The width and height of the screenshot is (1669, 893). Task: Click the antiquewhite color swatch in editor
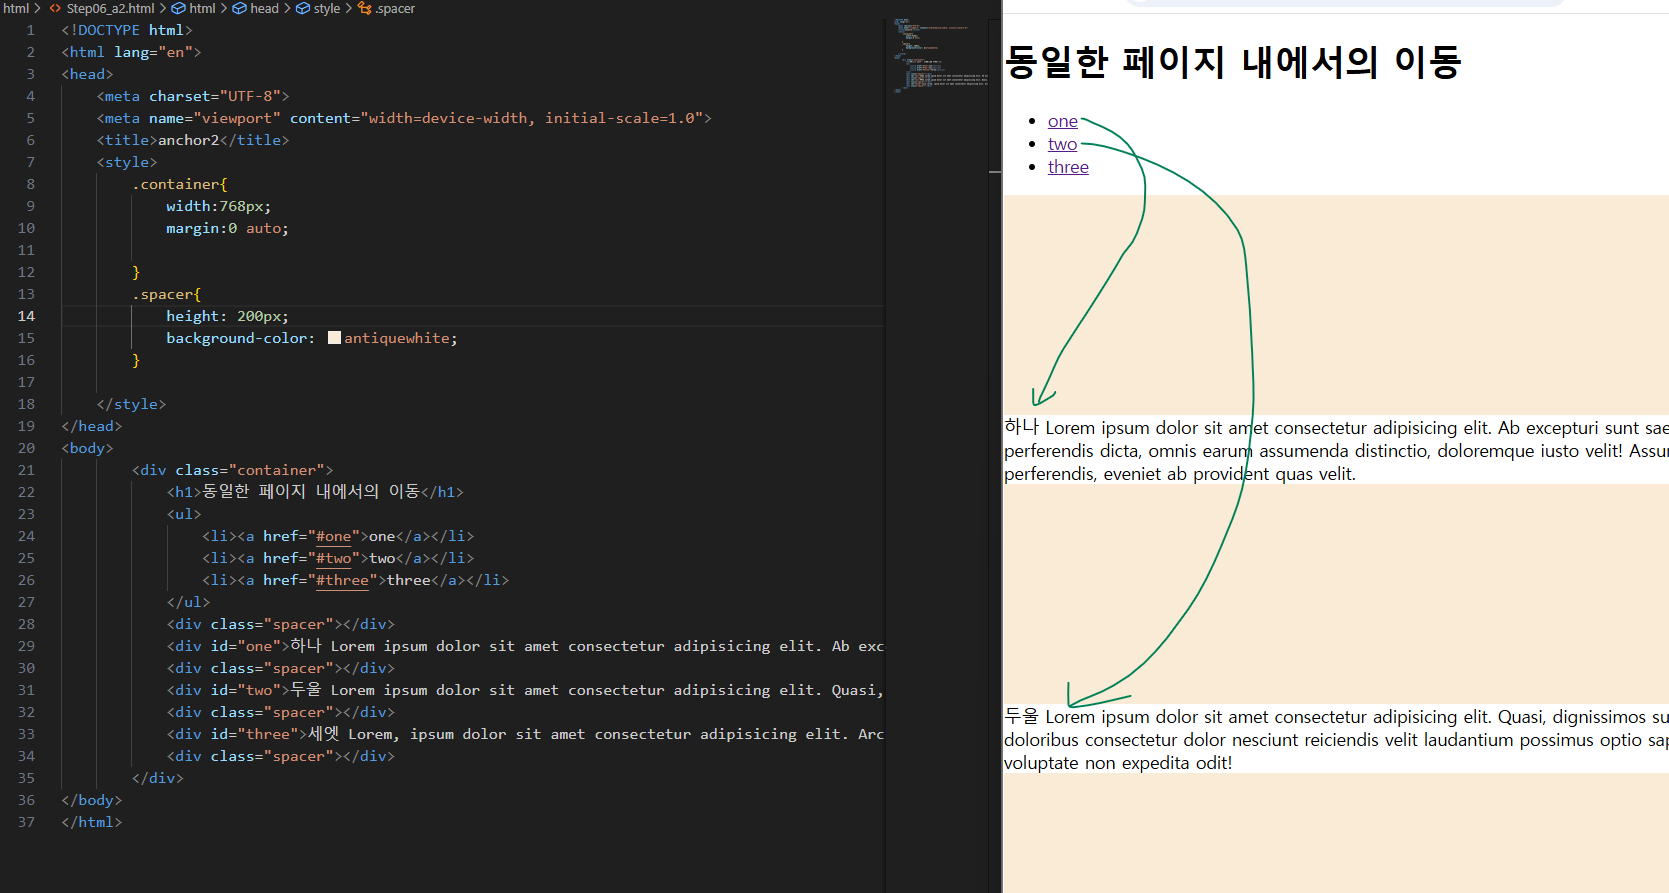tap(334, 338)
